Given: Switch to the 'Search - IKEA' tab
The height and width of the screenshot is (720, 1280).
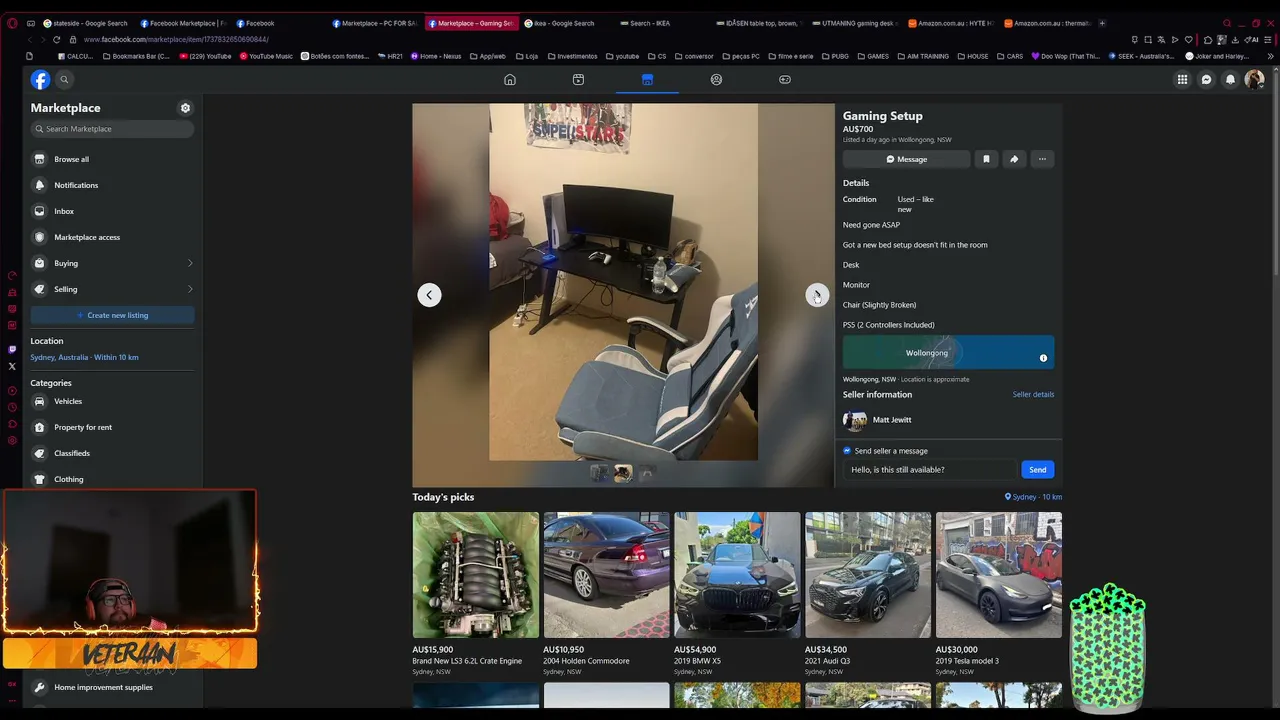Looking at the screenshot, I should (x=660, y=23).
